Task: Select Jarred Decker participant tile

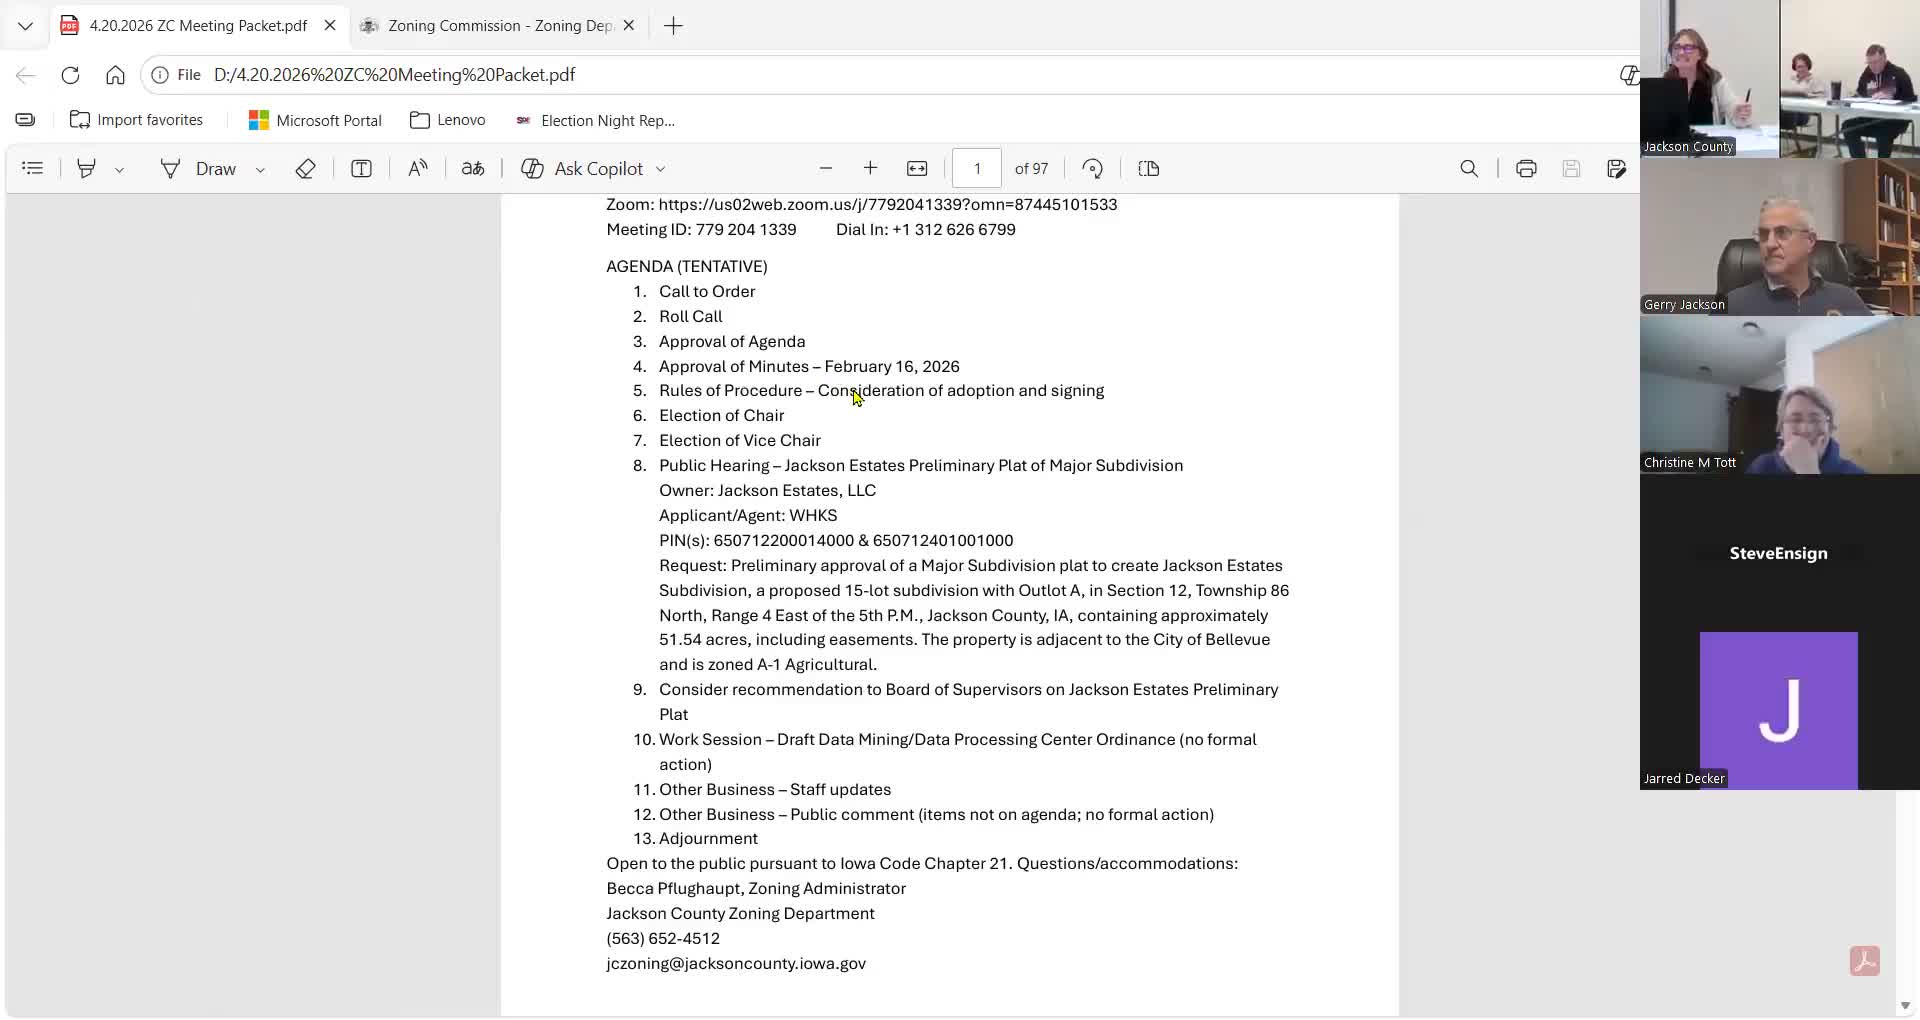Action: click(1779, 711)
